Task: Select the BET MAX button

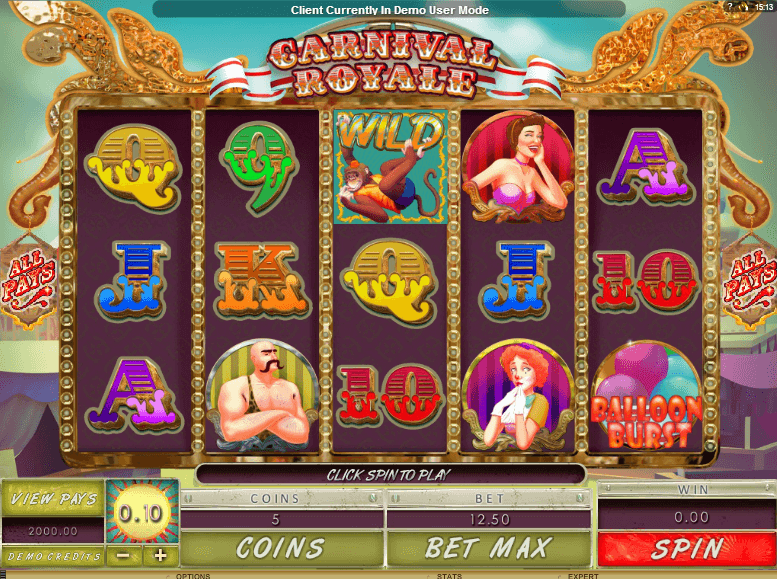Action: point(489,548)
